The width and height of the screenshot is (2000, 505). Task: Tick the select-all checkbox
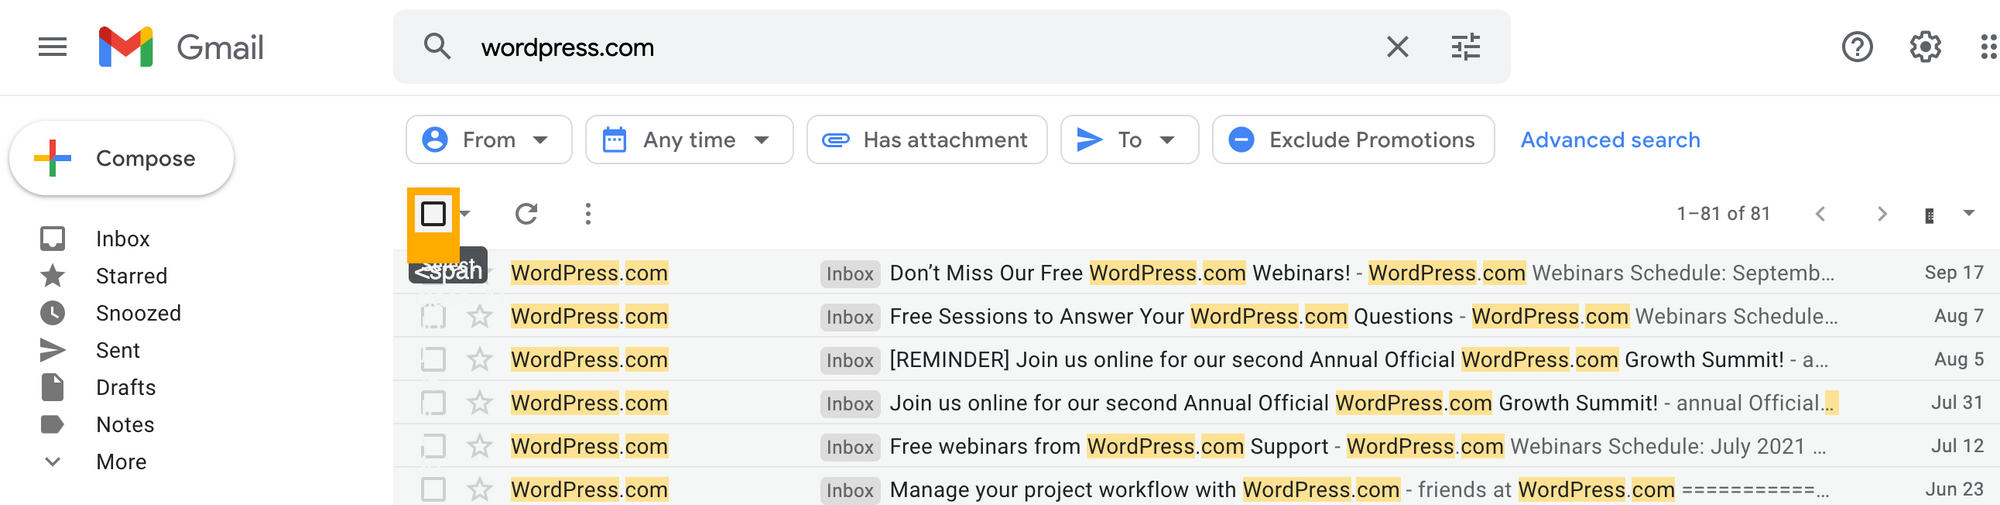(x=433, y=213)
